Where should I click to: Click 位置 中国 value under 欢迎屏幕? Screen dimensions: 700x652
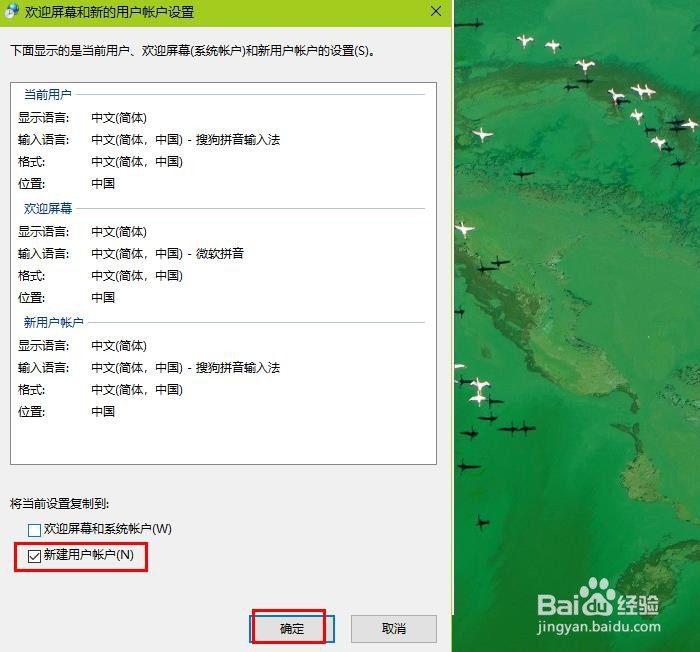coord(103,297)
